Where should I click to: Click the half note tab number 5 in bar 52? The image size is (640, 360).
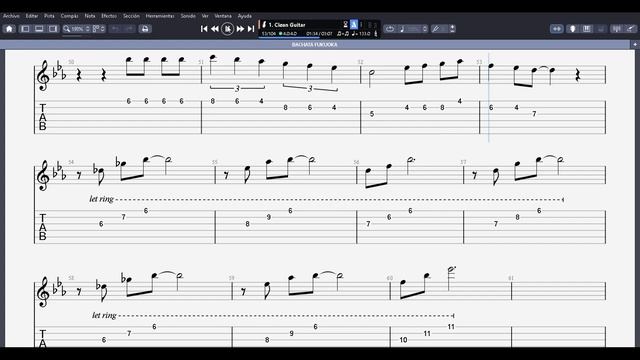(x=372, y=114)
